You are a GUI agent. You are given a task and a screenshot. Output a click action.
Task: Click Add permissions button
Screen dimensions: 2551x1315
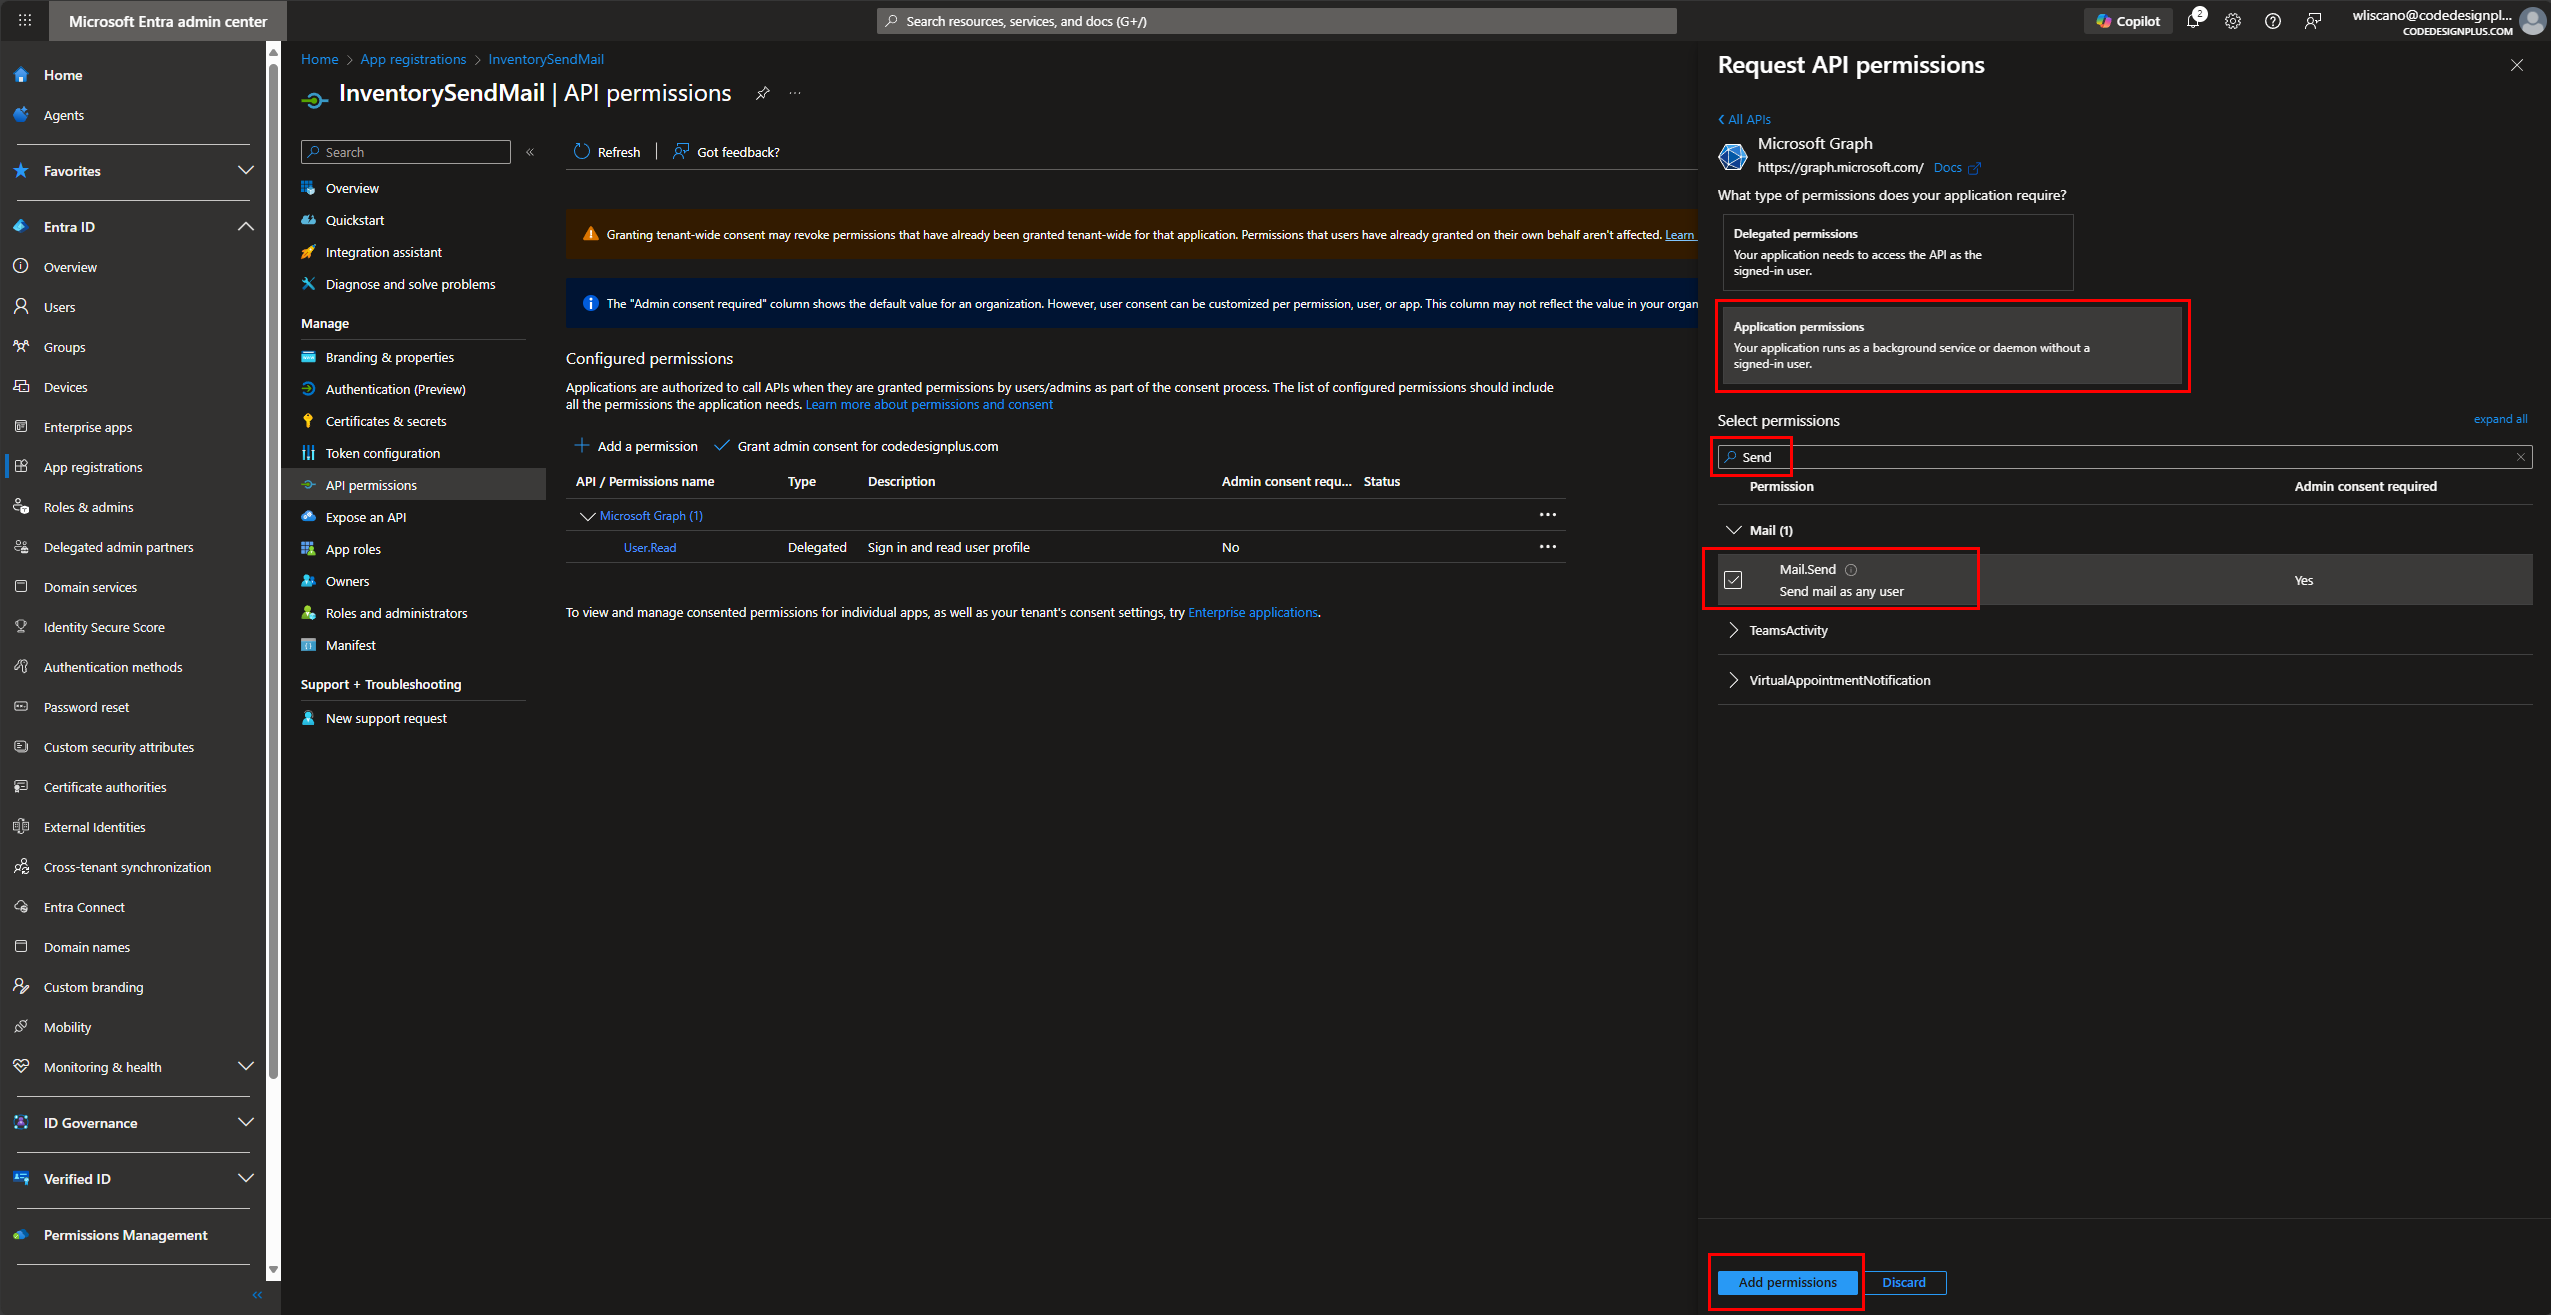(1787, 1282)
